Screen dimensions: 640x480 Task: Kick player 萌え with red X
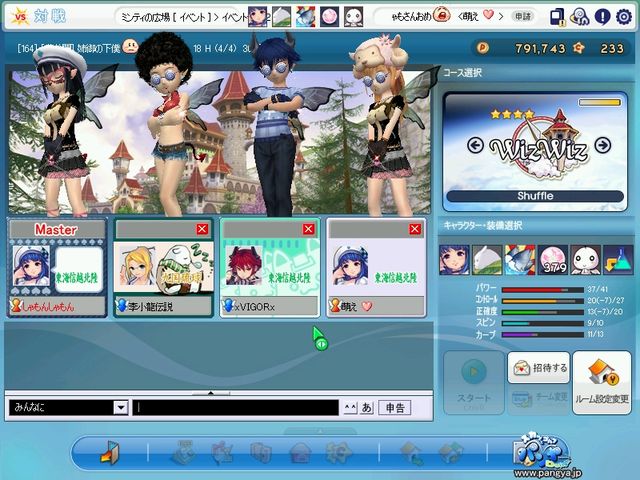(415, 229)
